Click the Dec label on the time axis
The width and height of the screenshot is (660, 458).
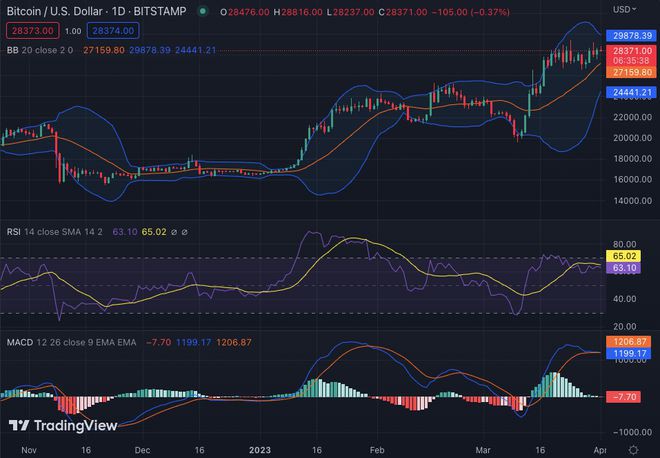click(x=142, y=450)
